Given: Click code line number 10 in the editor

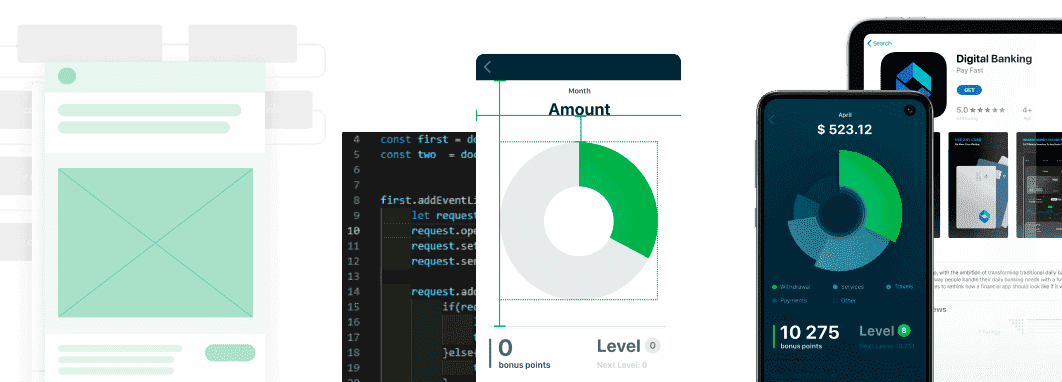Looking at the screenshot, I should pyautogui.click(x=353, y=230).
